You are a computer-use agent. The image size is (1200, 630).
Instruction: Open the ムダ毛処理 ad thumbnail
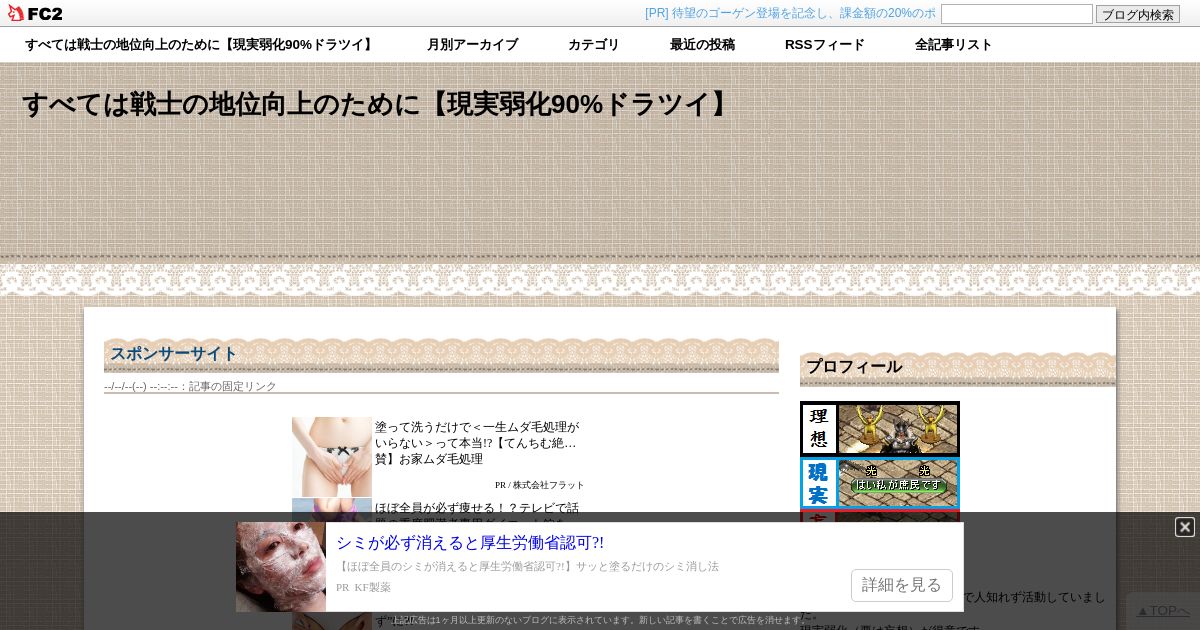pos(332,457)
